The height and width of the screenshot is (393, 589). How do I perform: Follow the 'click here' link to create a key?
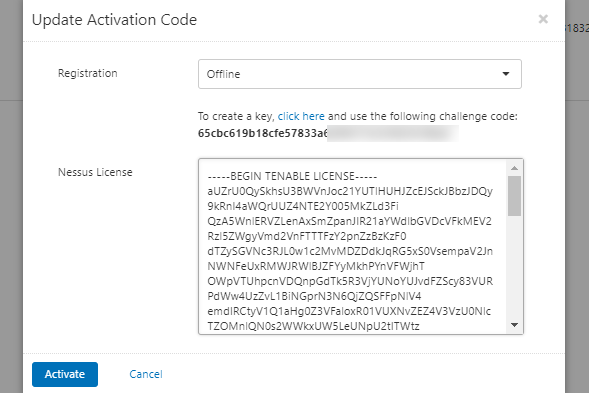[x=301, y=116]
